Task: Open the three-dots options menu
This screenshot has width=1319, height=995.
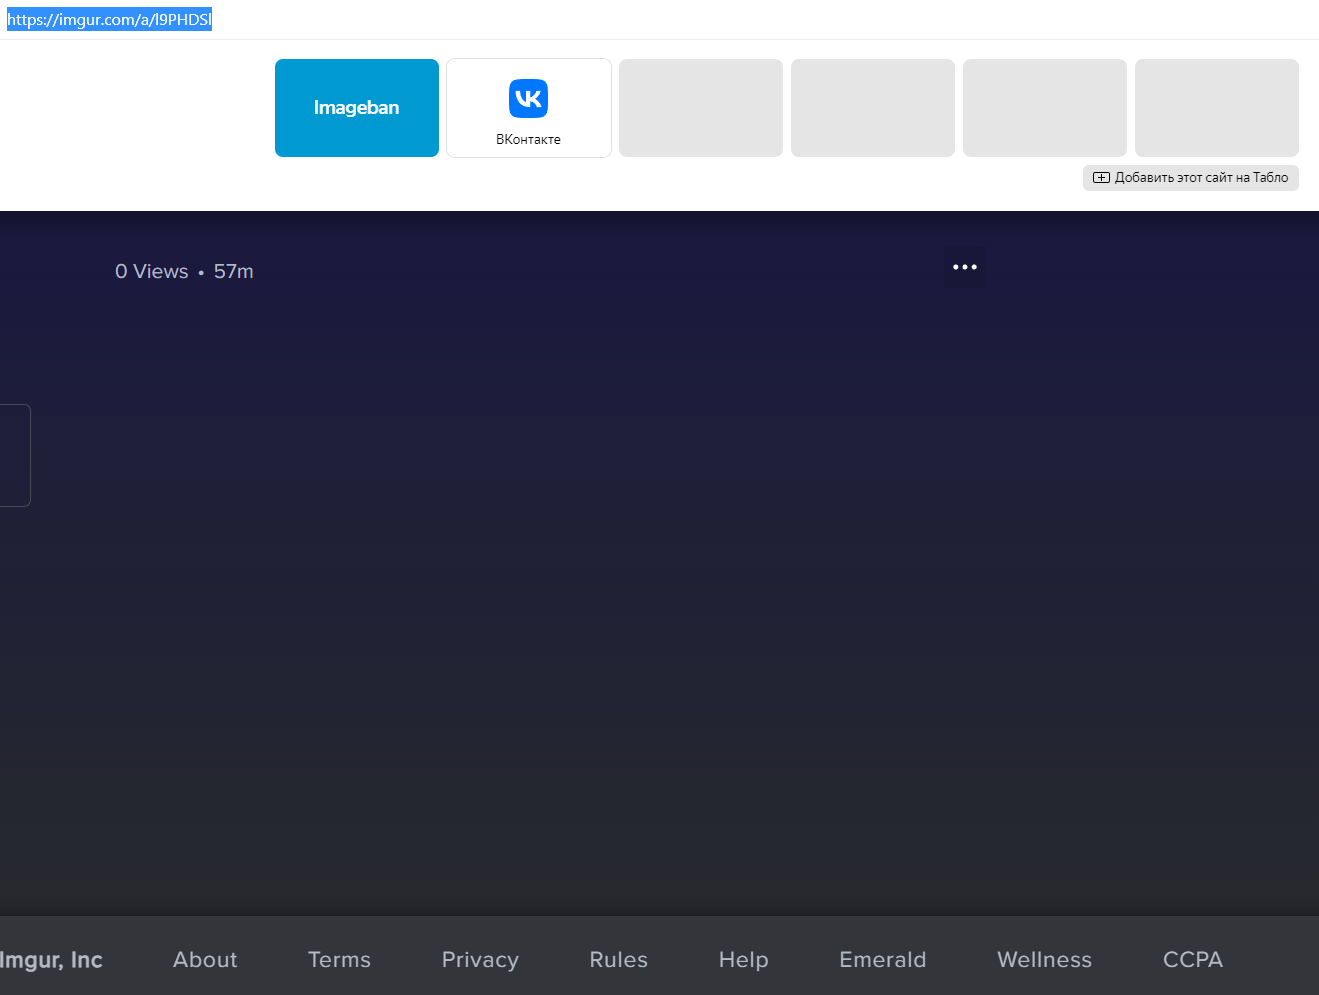Action: (x=965, y=267)
